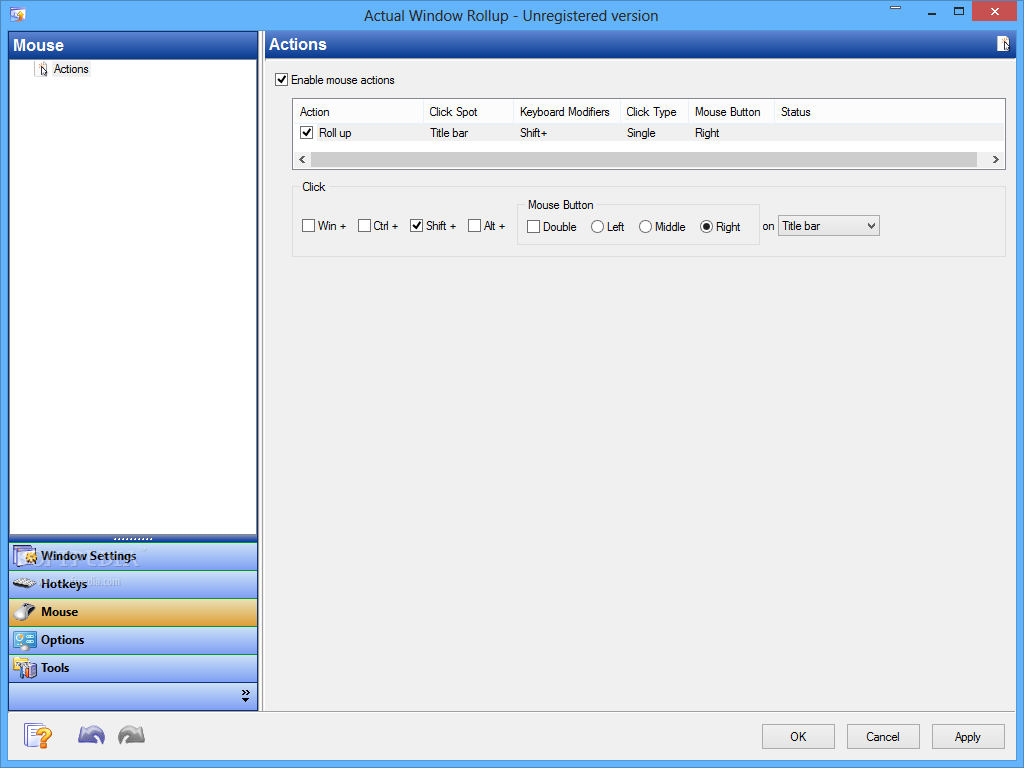This screenshot has width=1024, height=768.
Task: Click the 'Title bar' cell in Roll up row
Action: point(449,133)
